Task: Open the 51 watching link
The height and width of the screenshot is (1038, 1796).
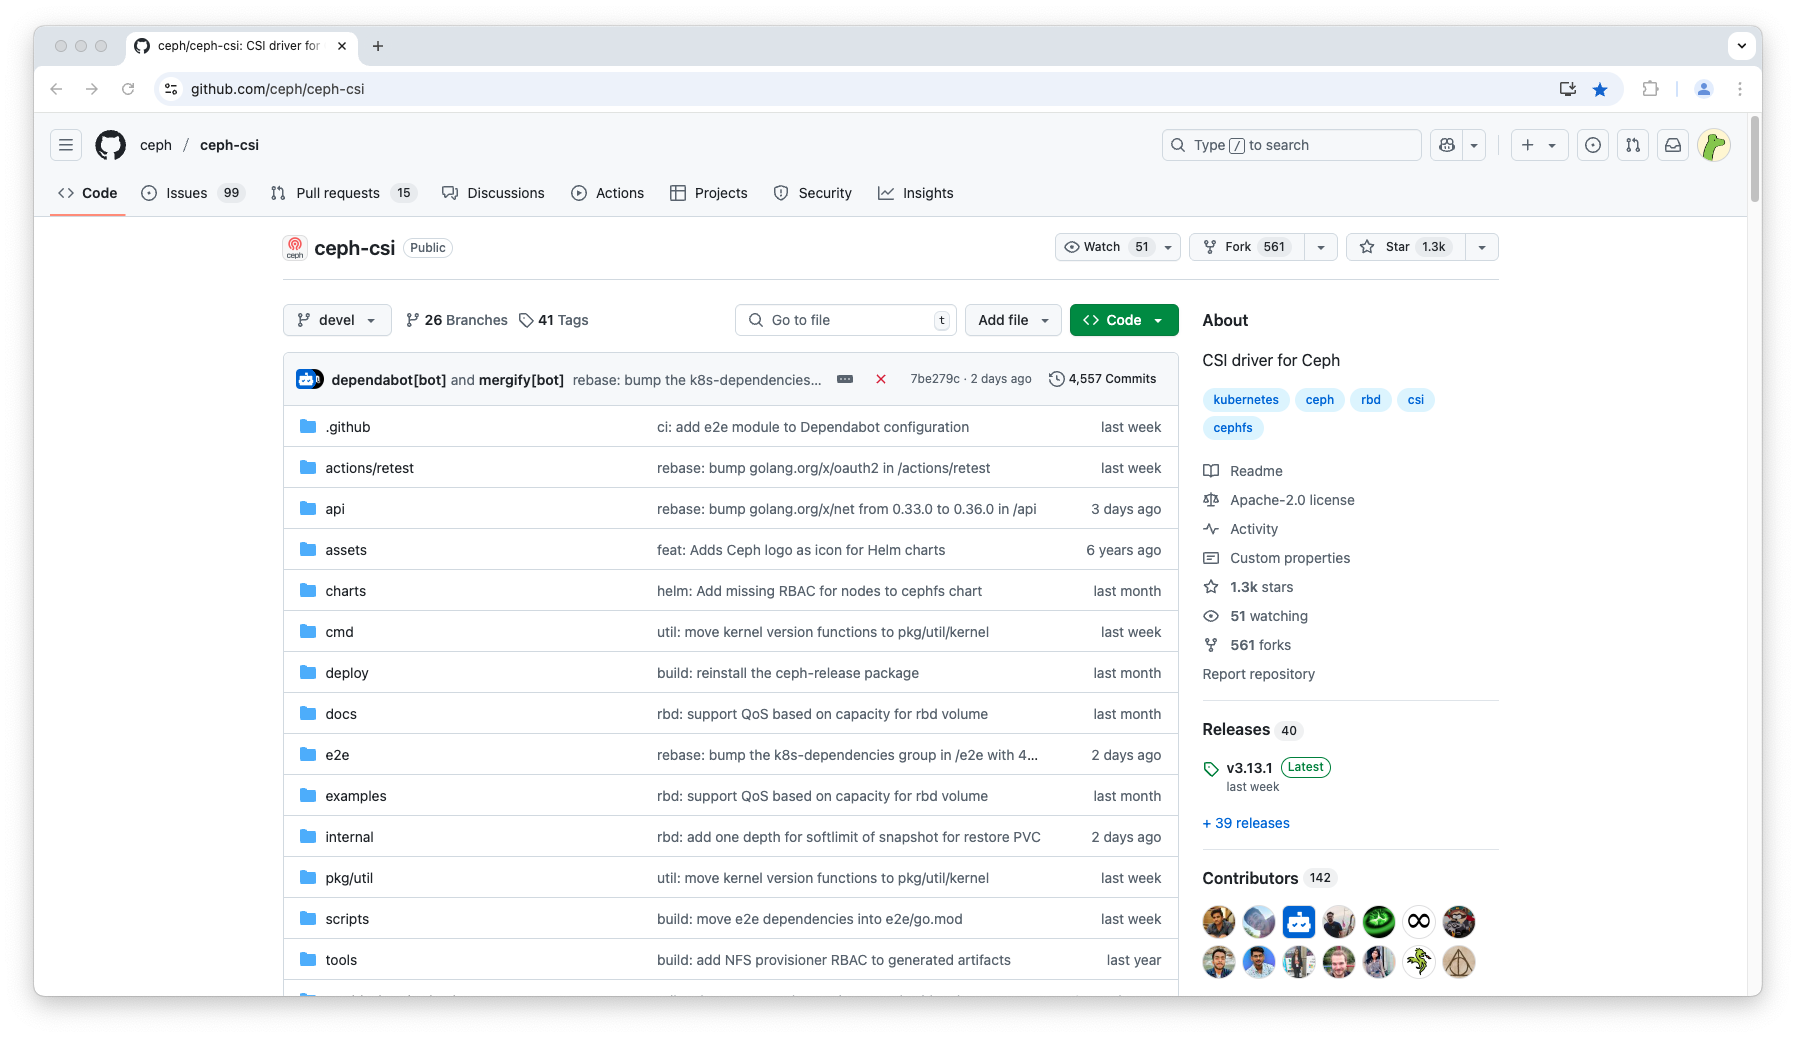Action: pos(1269,616)
